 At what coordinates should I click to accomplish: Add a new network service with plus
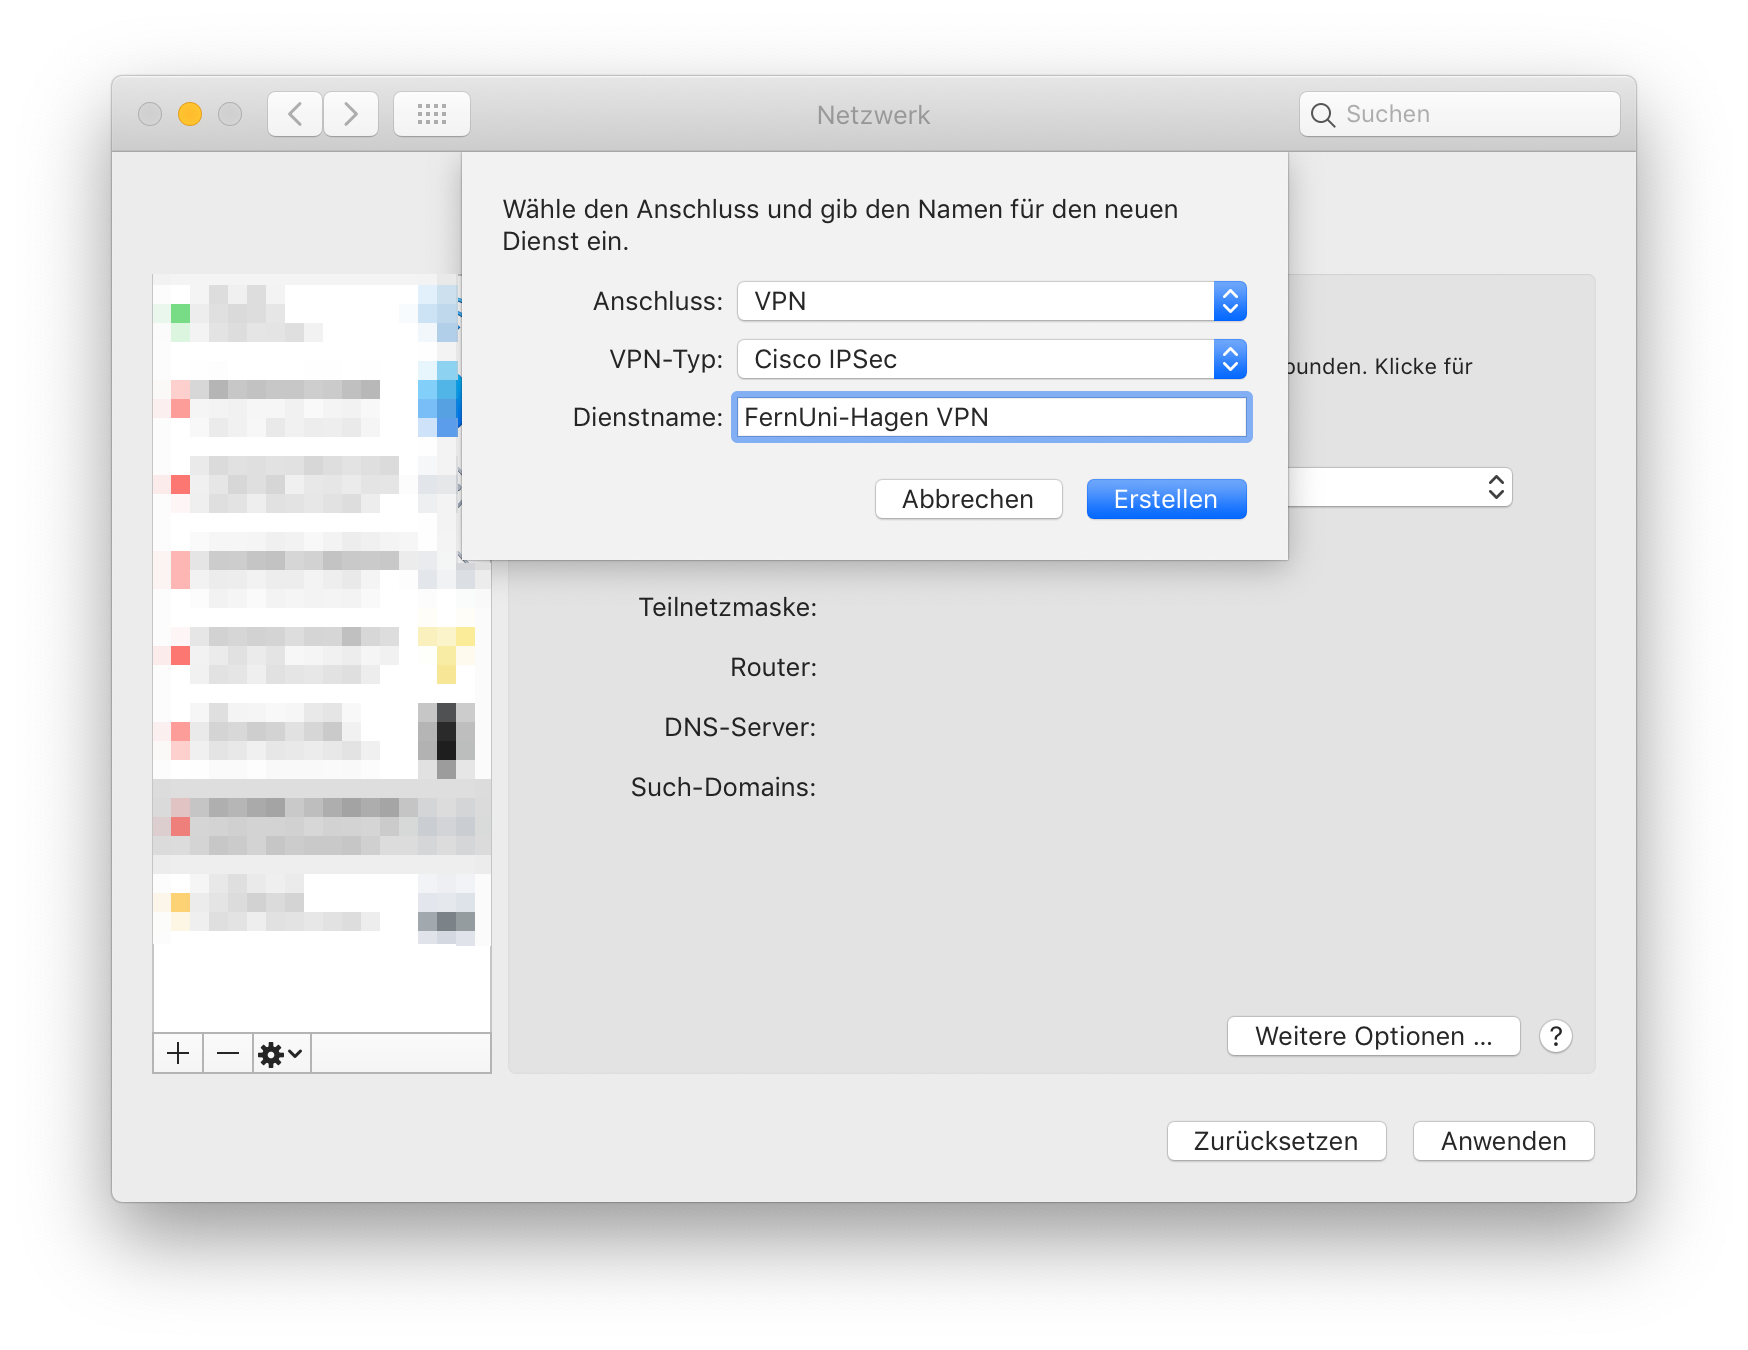point(178,1053)
